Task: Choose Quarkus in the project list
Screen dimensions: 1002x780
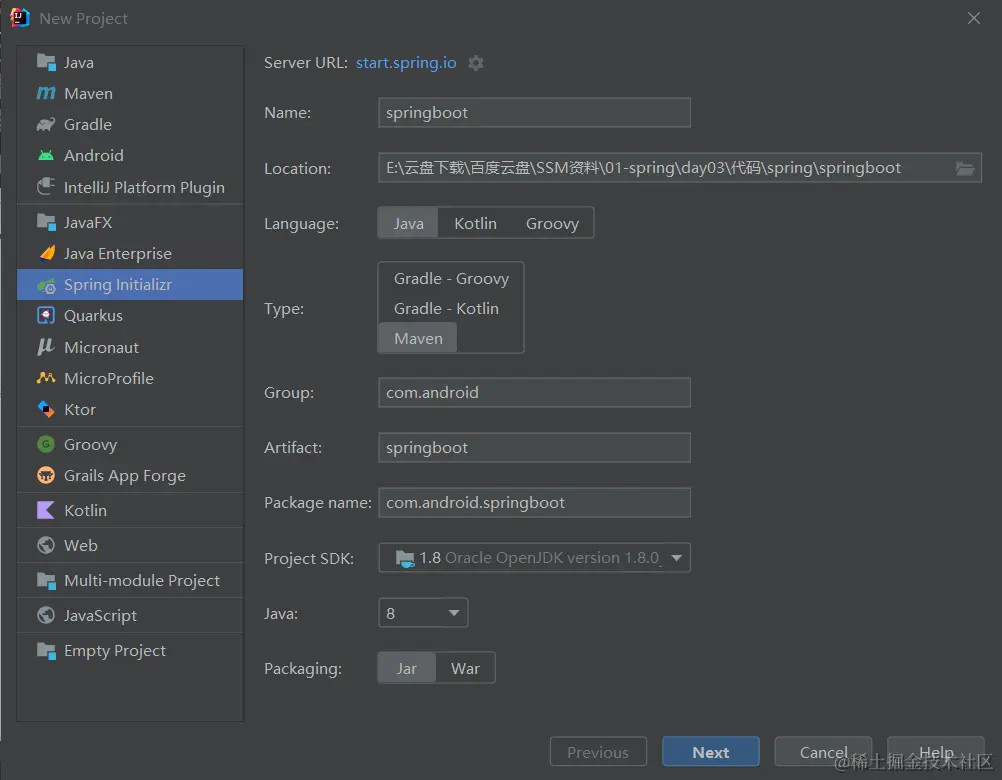Action: click(130, 316)
